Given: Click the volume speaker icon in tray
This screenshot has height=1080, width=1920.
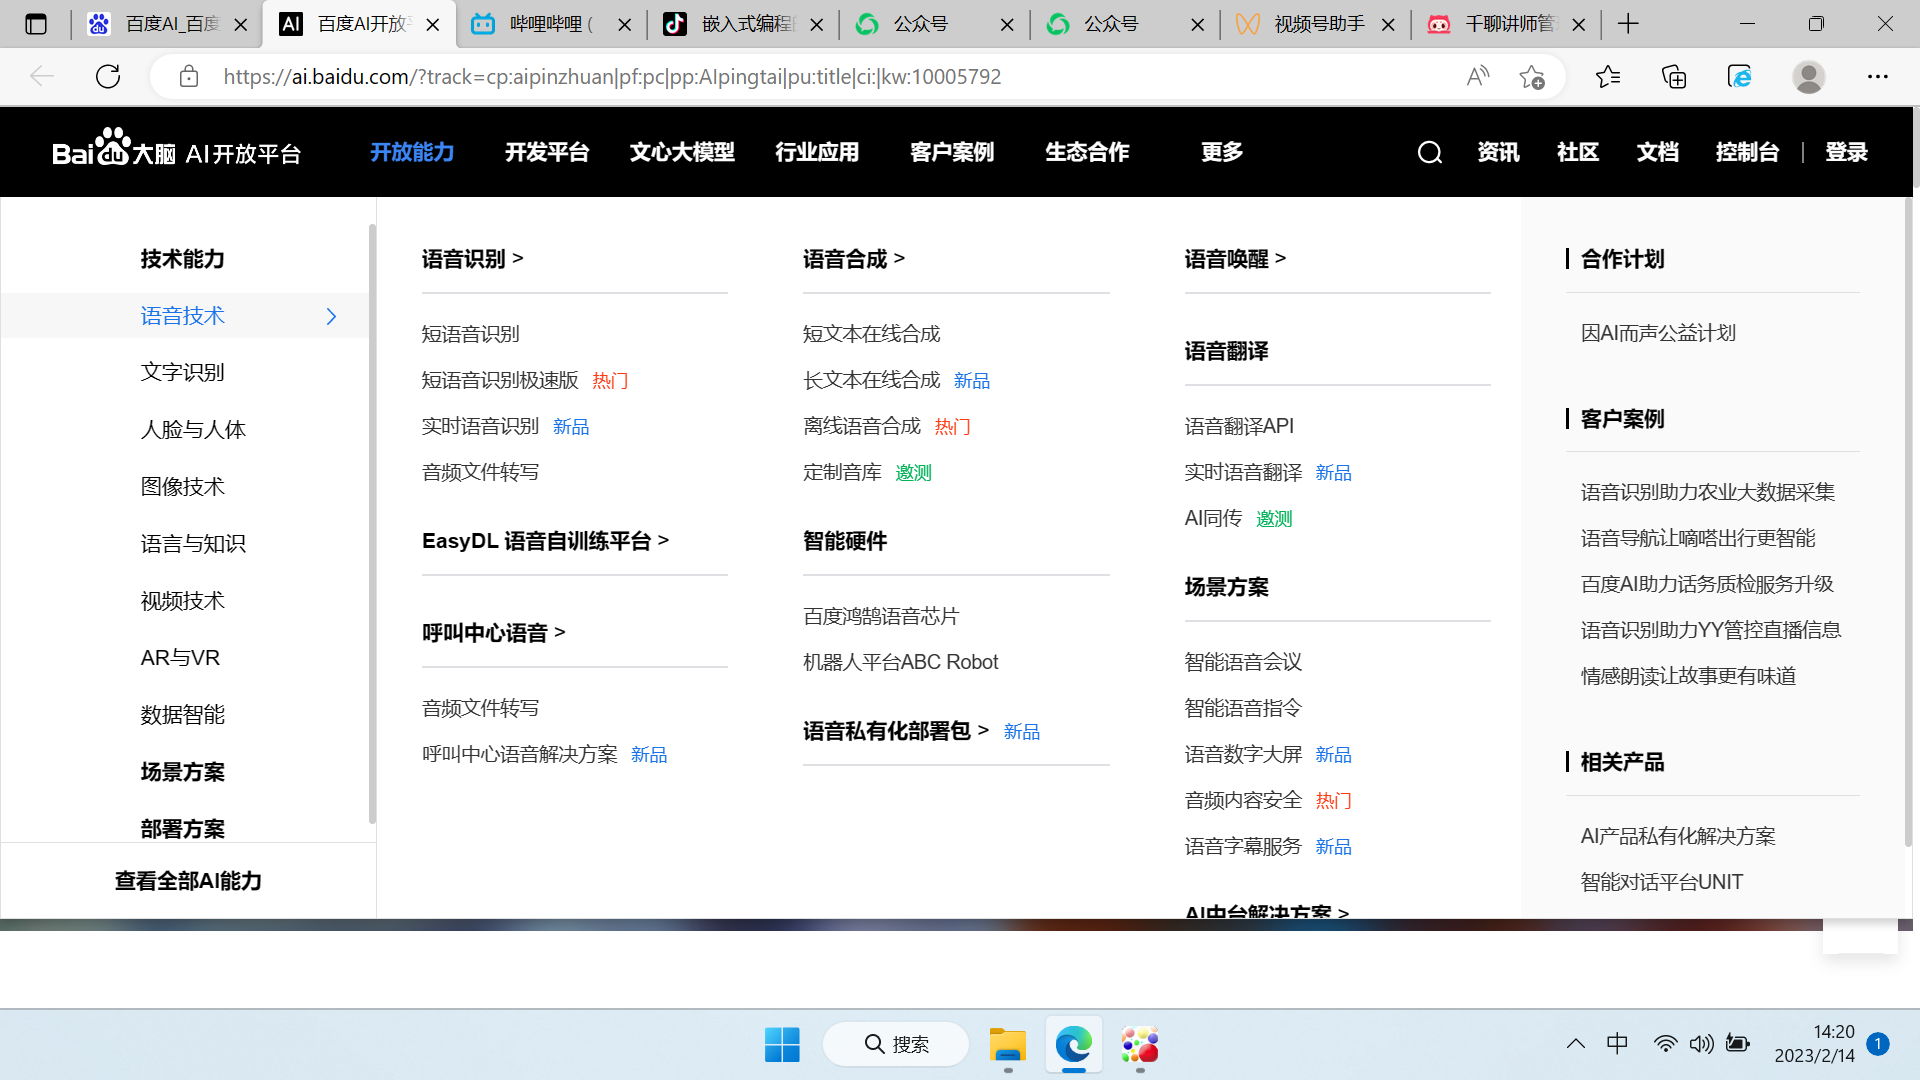Looking at the screenshot, I should (1701, 1044).
